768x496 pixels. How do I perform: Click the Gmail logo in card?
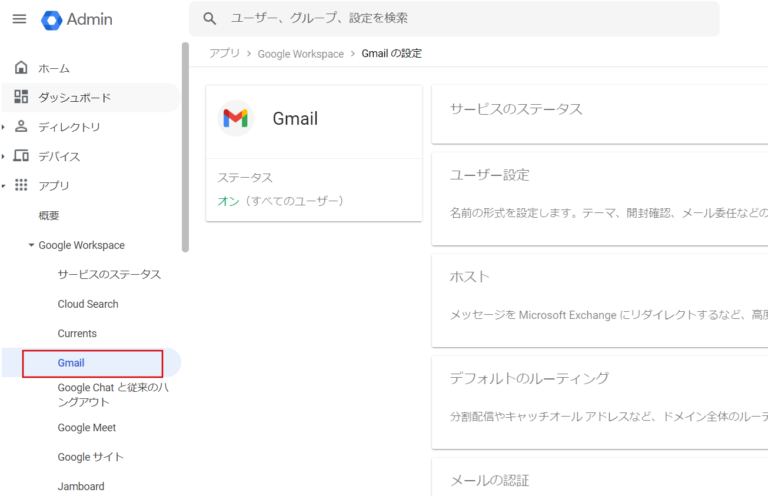pyautogui.click(x=235, y=119)
